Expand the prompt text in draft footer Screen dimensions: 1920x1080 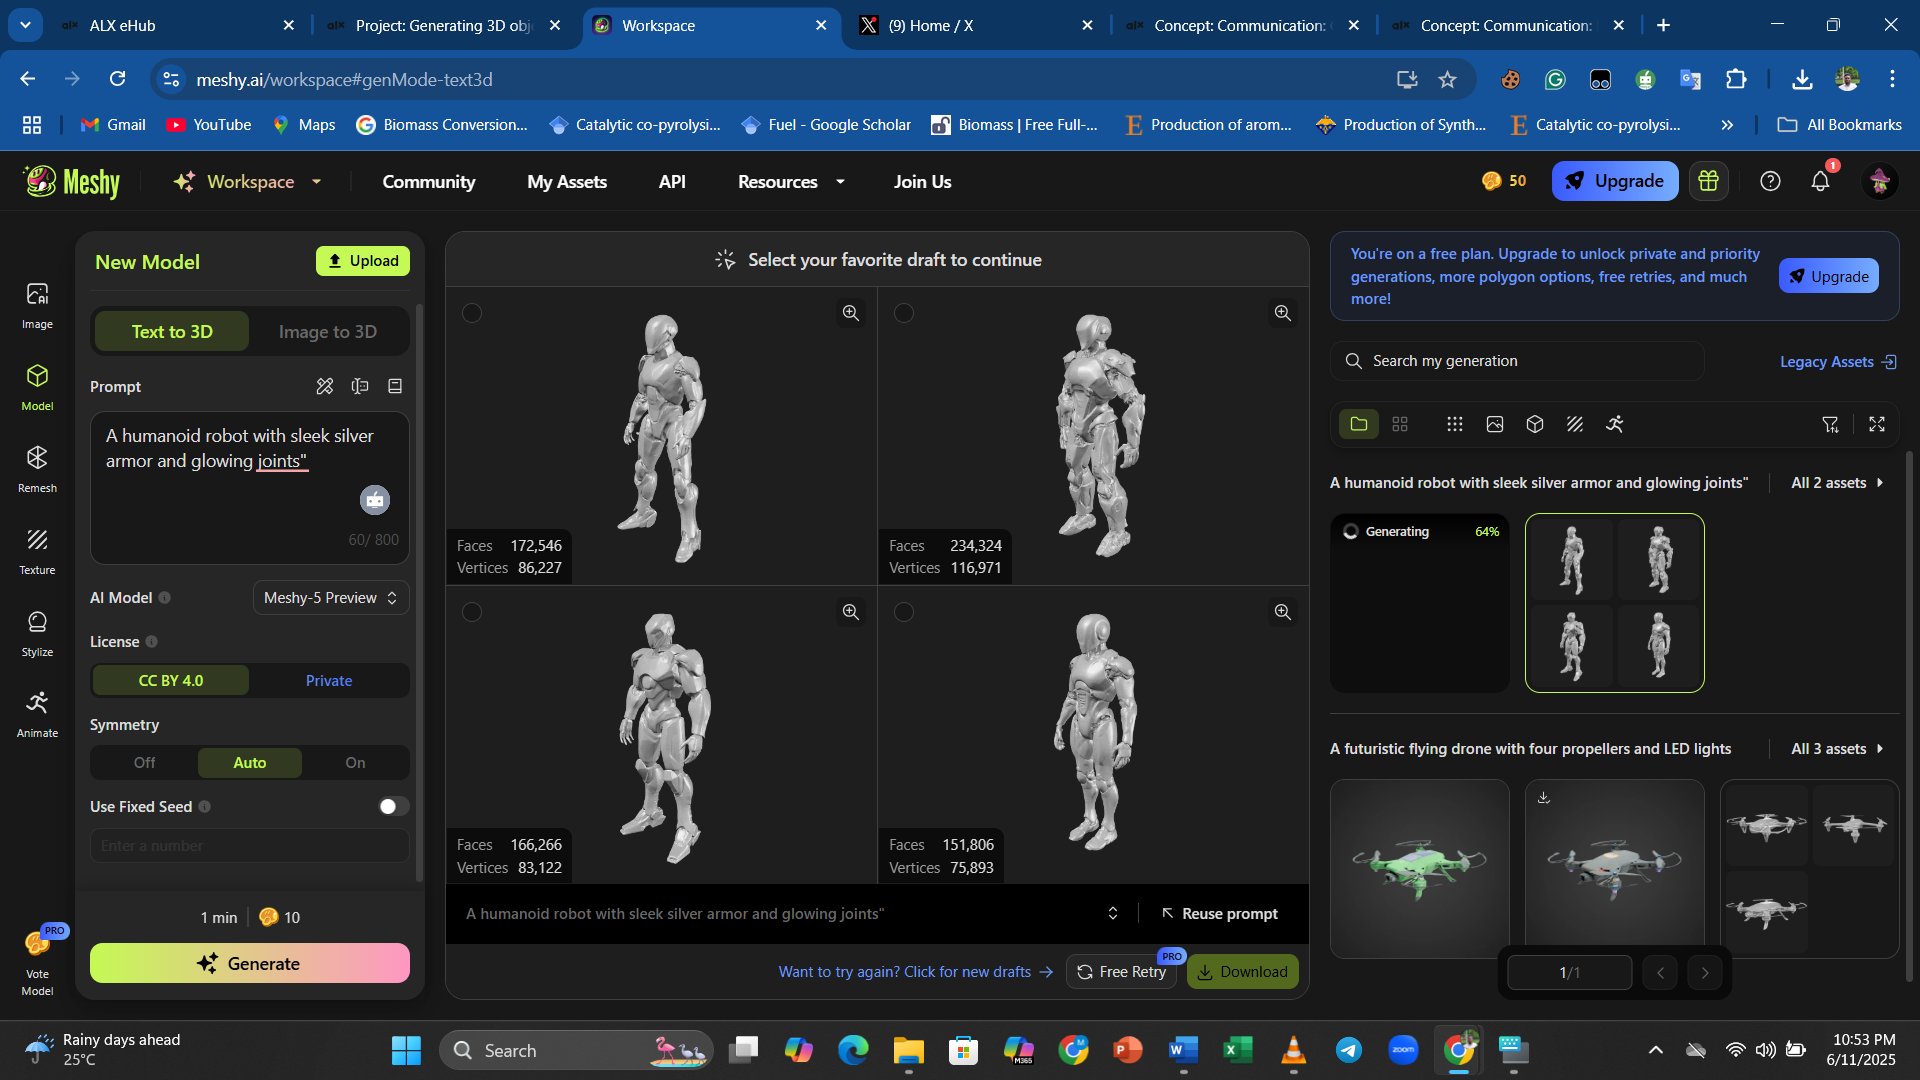pos(1112,914)
